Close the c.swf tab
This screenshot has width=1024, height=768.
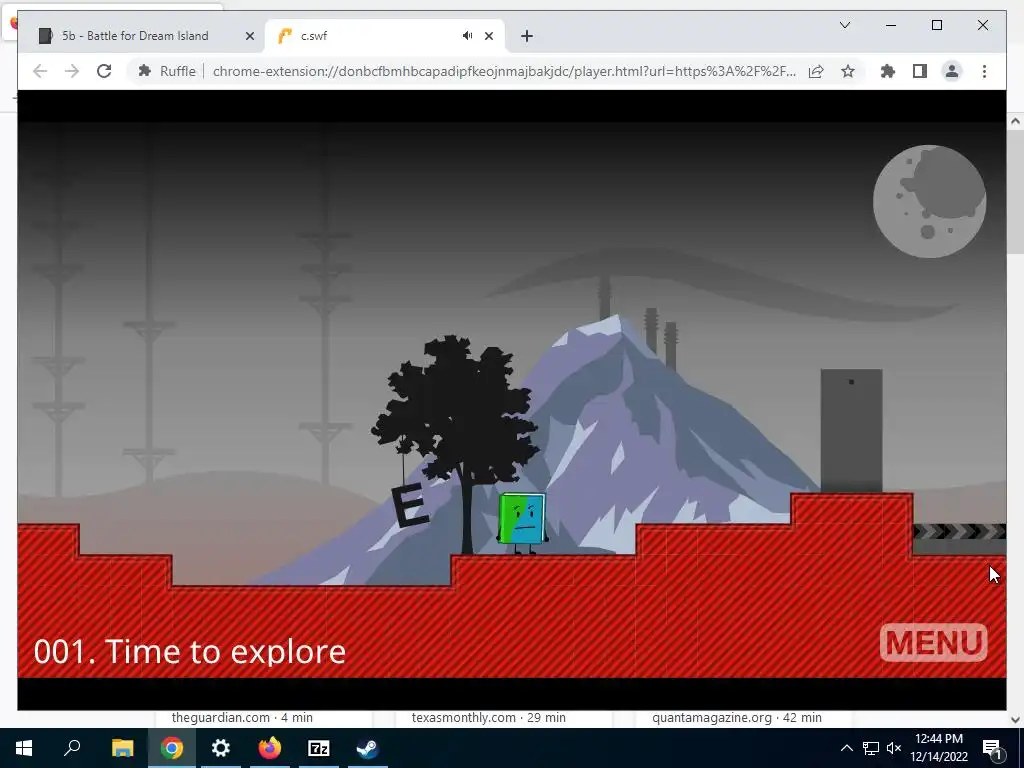(x=488, y=36)
